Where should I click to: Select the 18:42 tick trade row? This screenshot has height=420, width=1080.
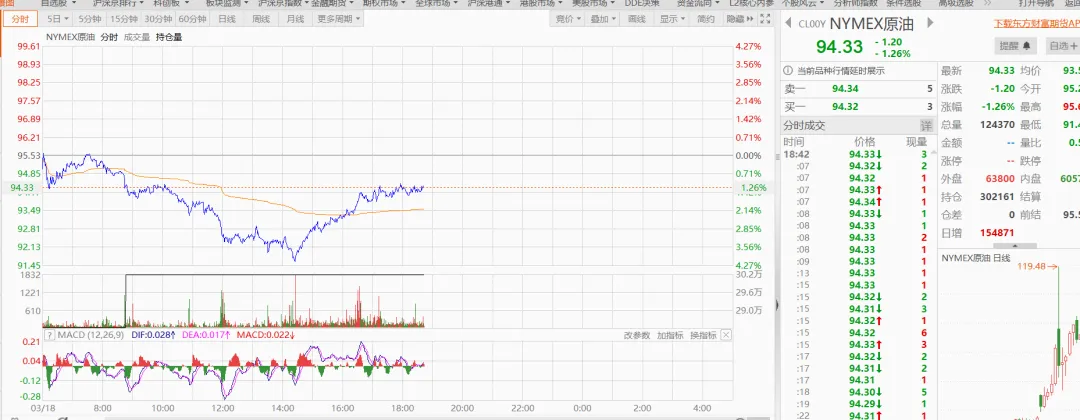click(857, 154)
